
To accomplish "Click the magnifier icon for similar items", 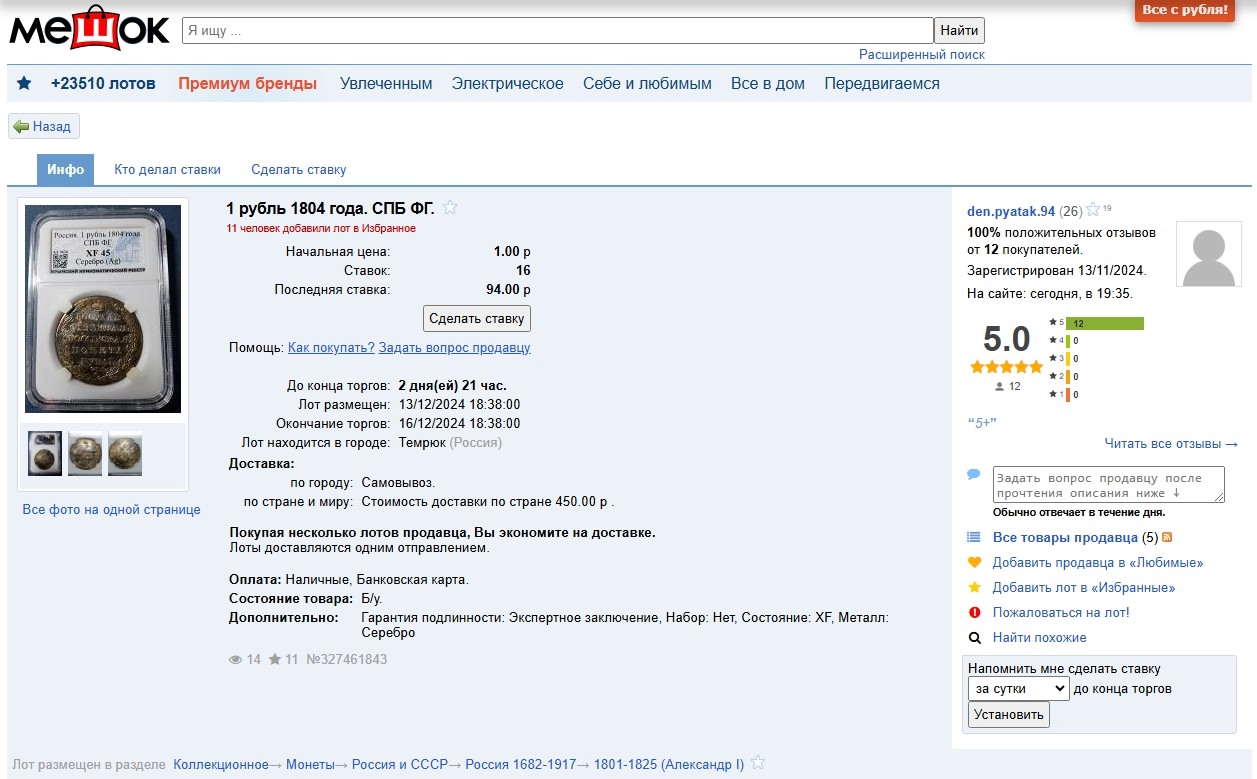I will pyautogui.click(x=974, y=638).
